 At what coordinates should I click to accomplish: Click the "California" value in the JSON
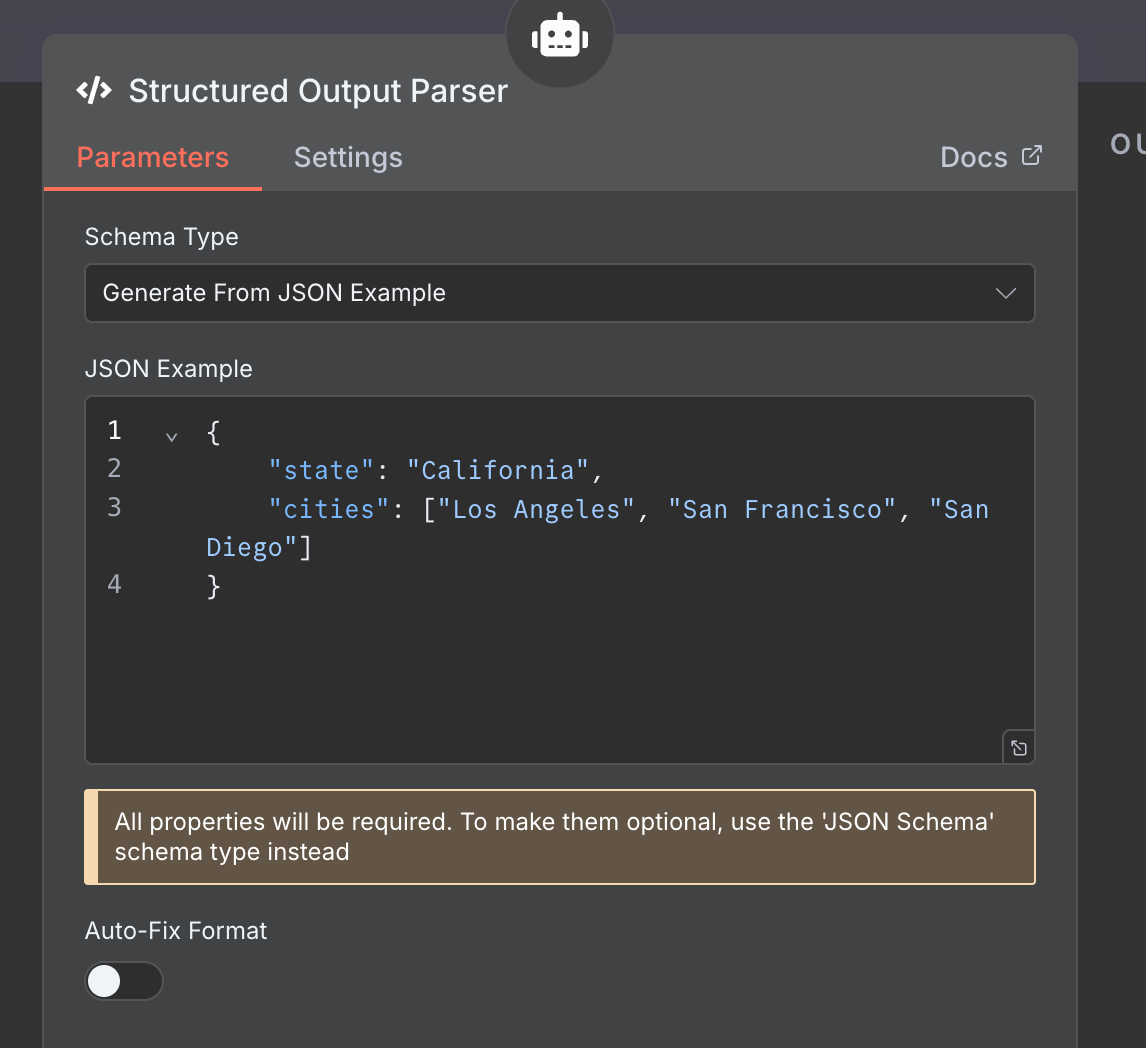coord(498,470)
